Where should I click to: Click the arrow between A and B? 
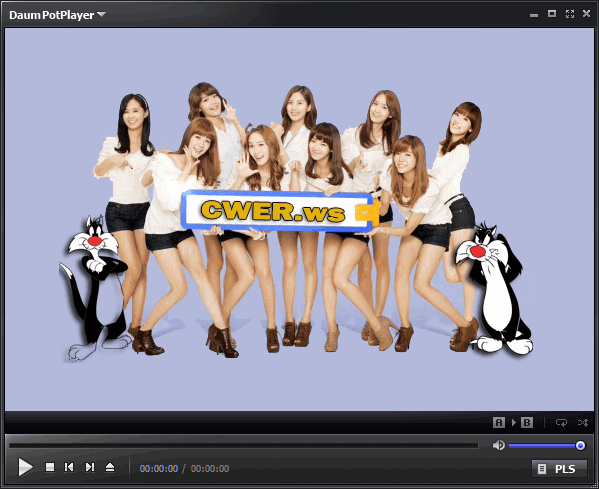(x=513, y=423)
